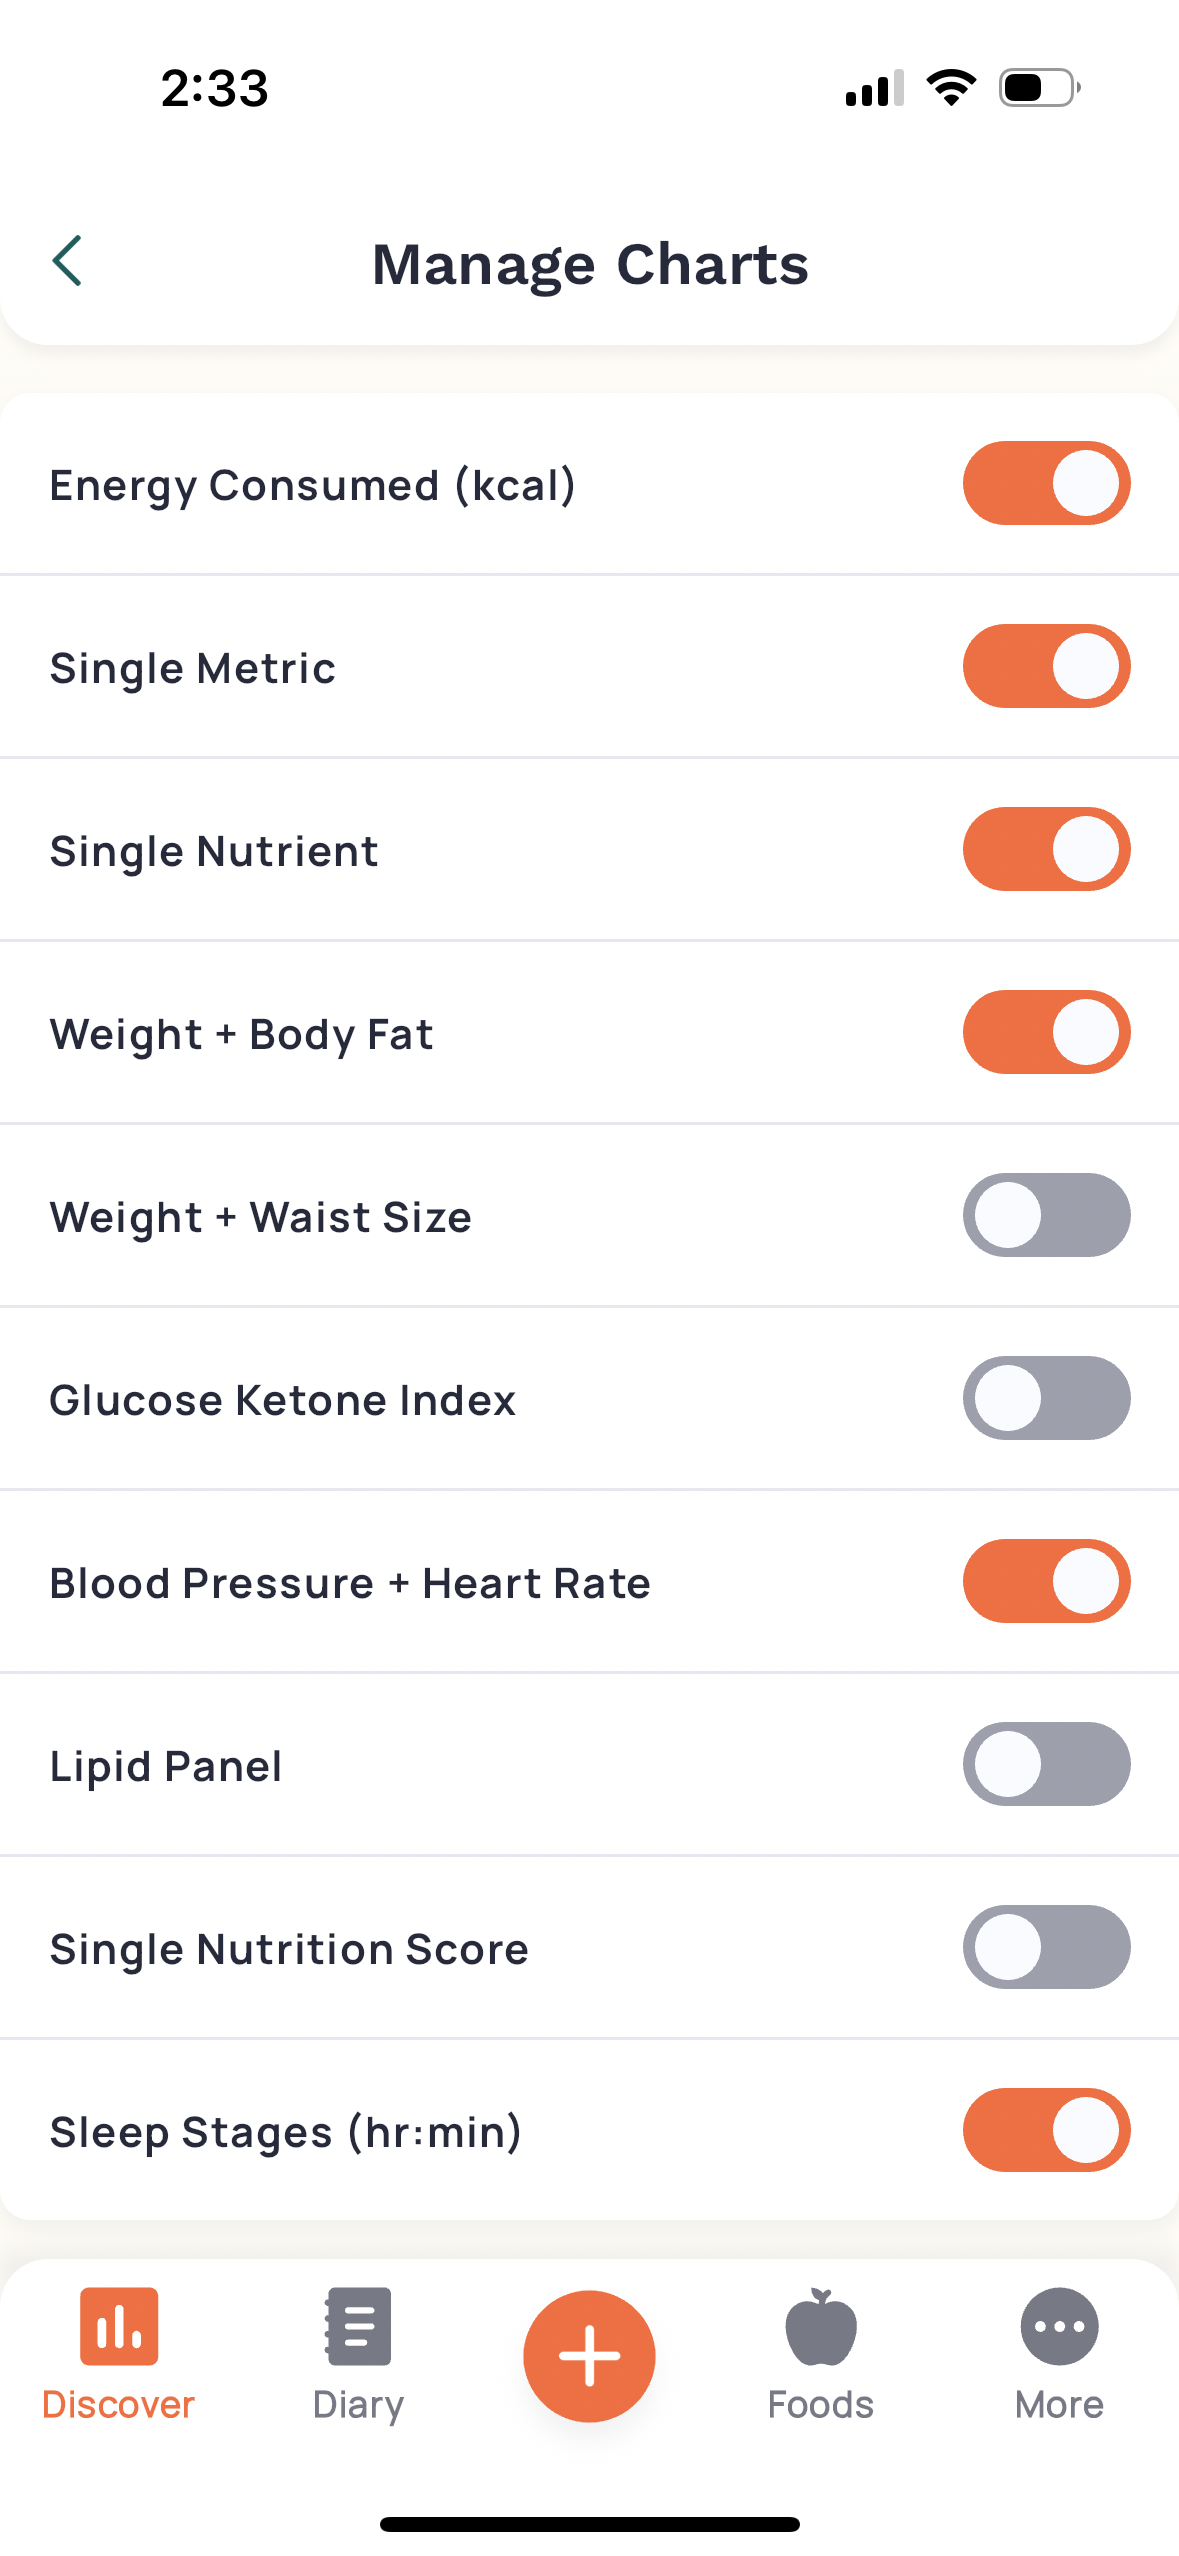Tap the Single Nutrient row label
The image size is (1179, 2556).
tap(214, 852)
